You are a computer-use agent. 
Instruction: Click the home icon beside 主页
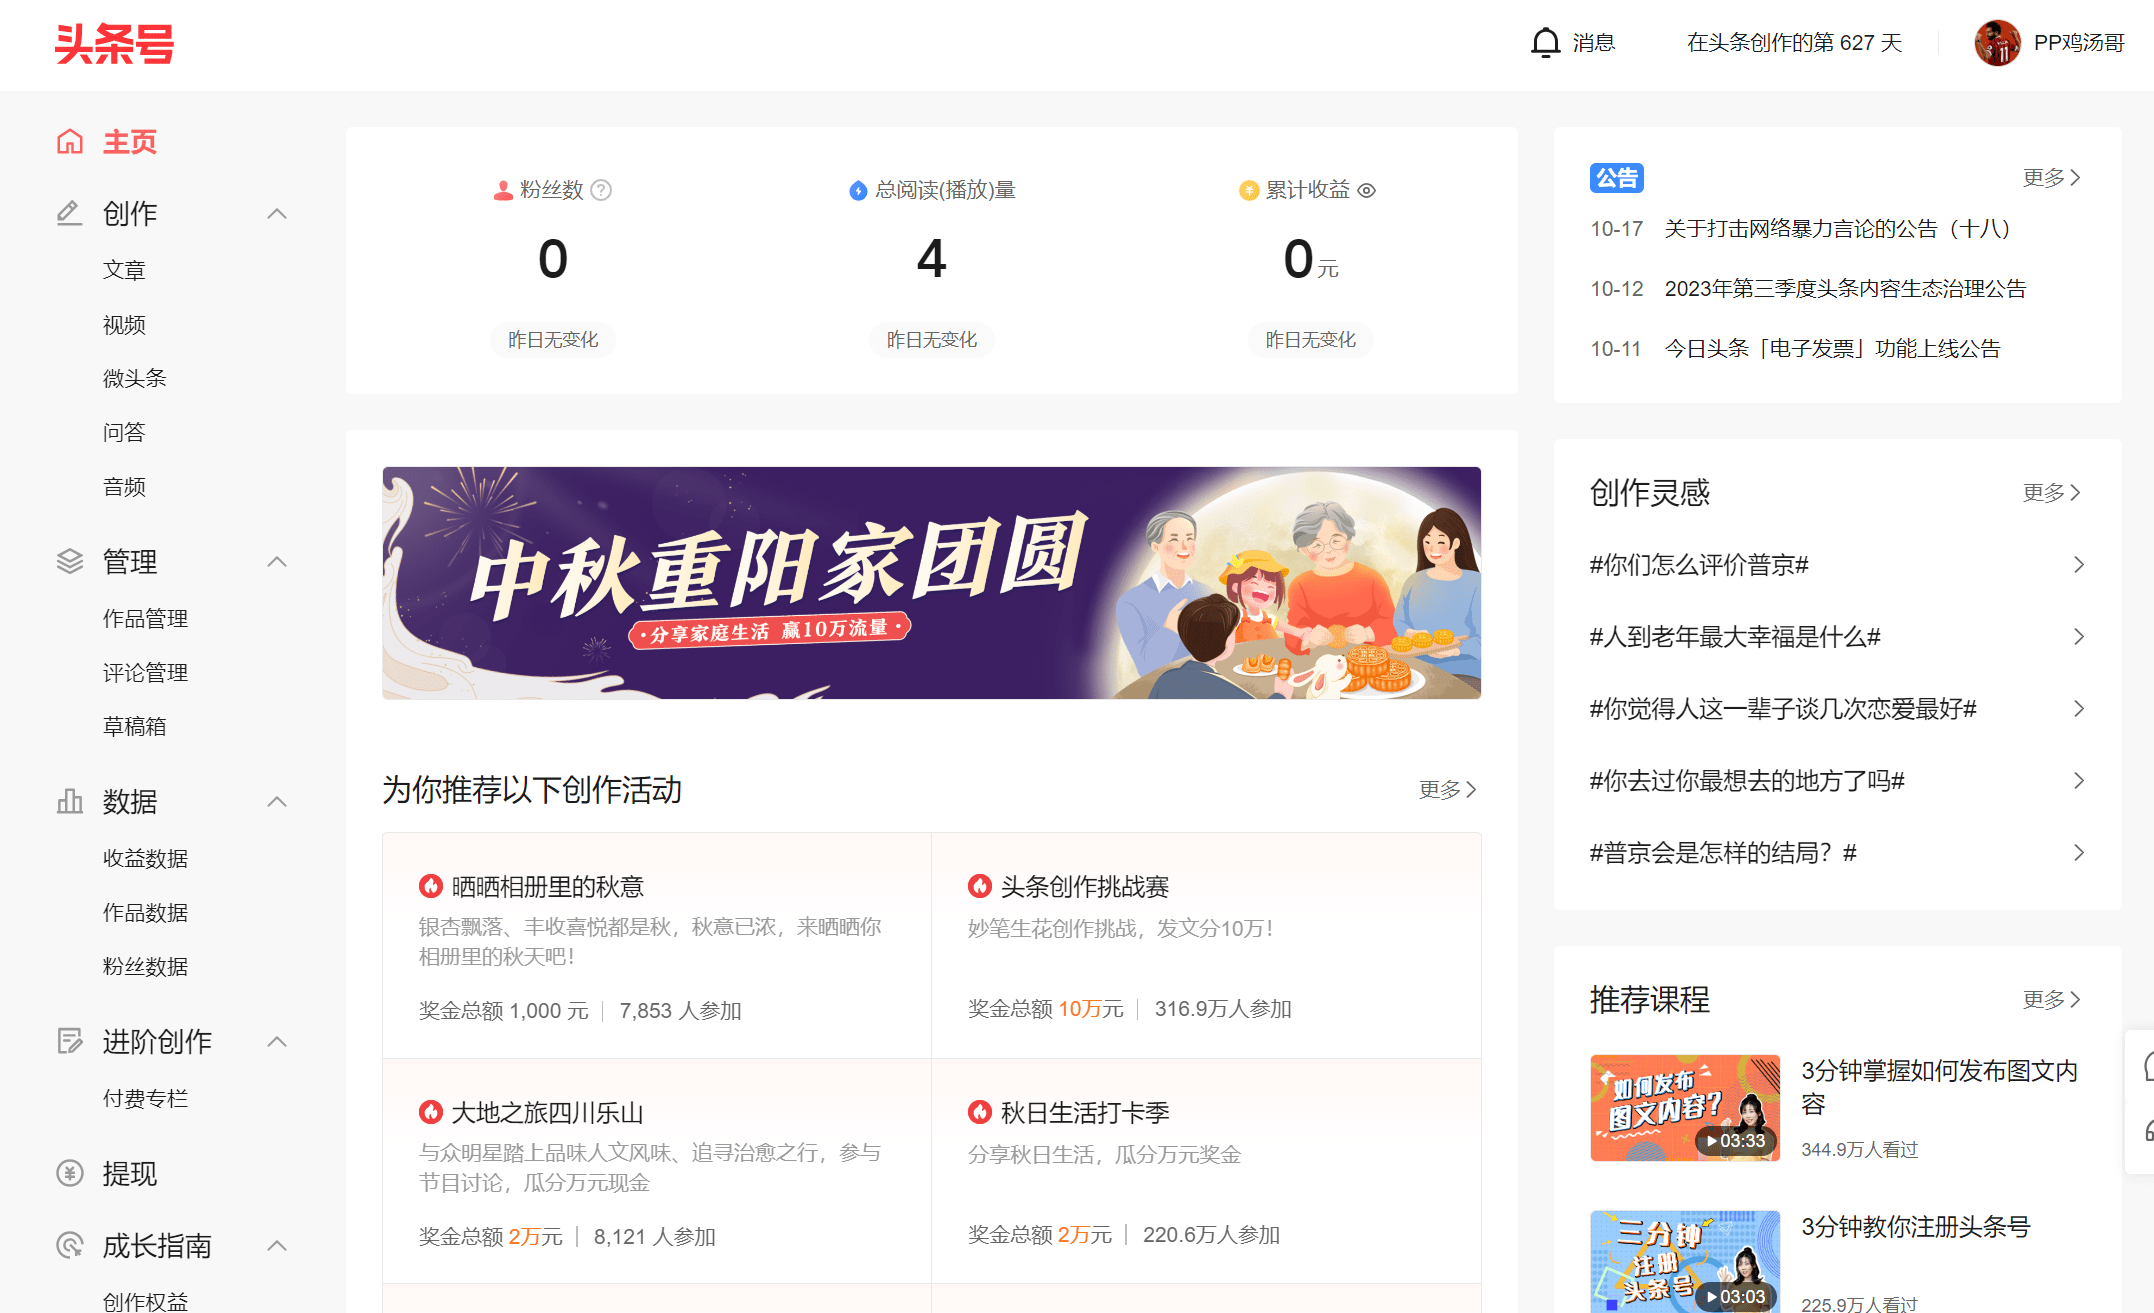pos(69,141)
